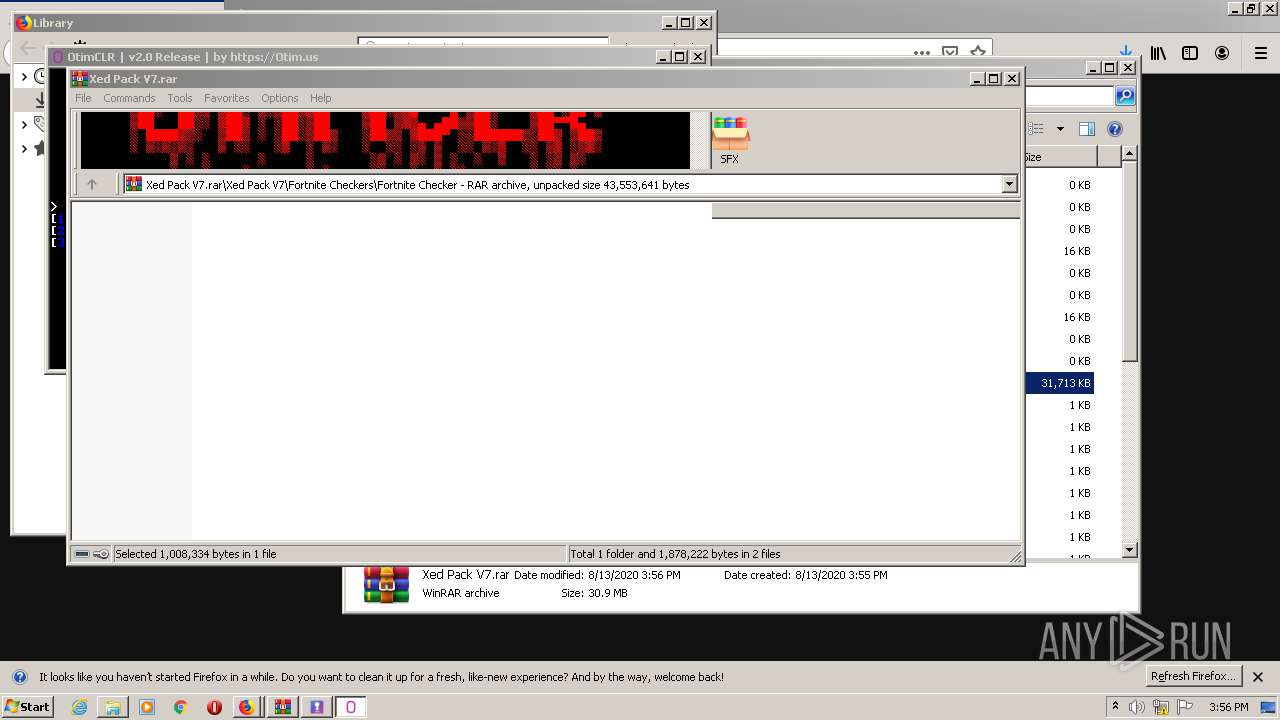Click the Xed Pack V7.rar file name label
Screen dimensions: 1280x720
465,575
